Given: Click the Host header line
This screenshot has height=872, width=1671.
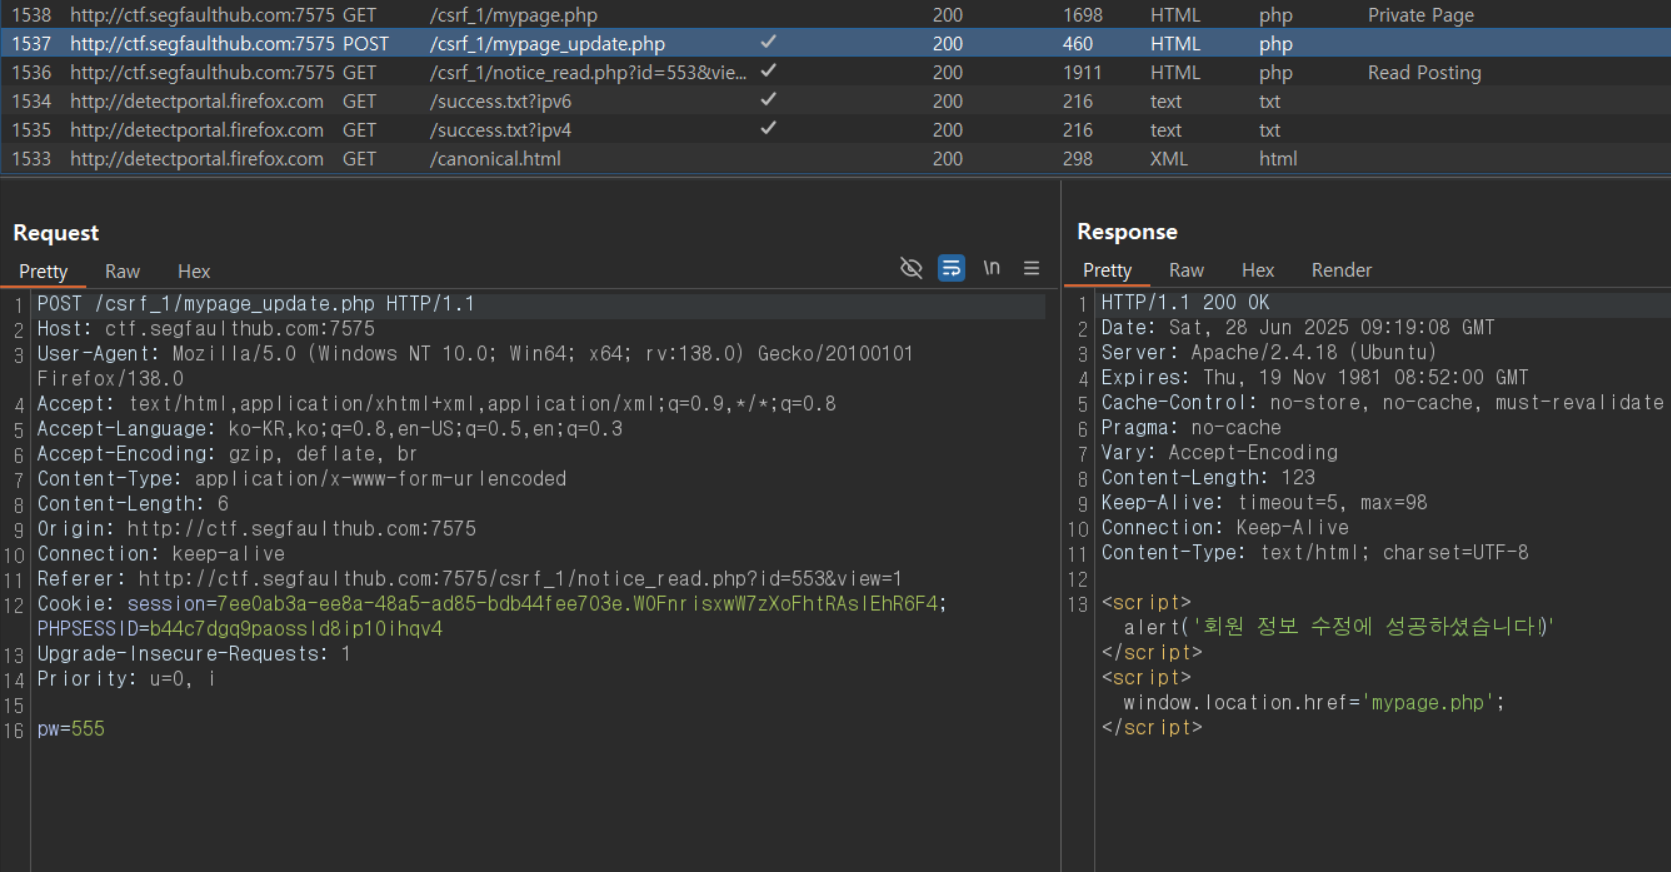Looking at the screenshot, I should coord(206,329).
